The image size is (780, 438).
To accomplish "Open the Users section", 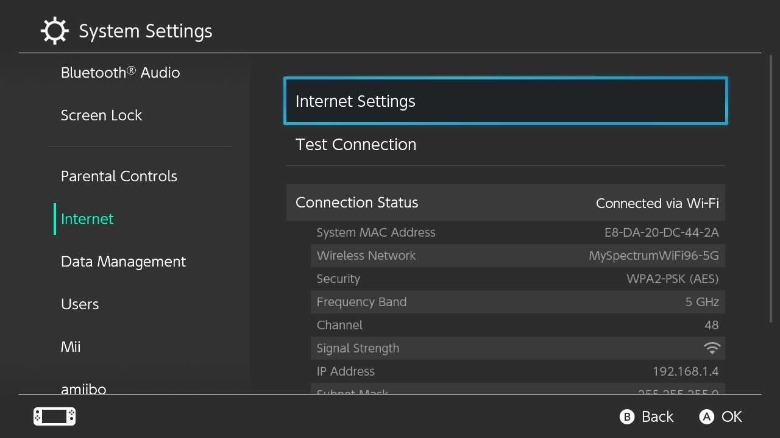I will [x=80, y=304].
